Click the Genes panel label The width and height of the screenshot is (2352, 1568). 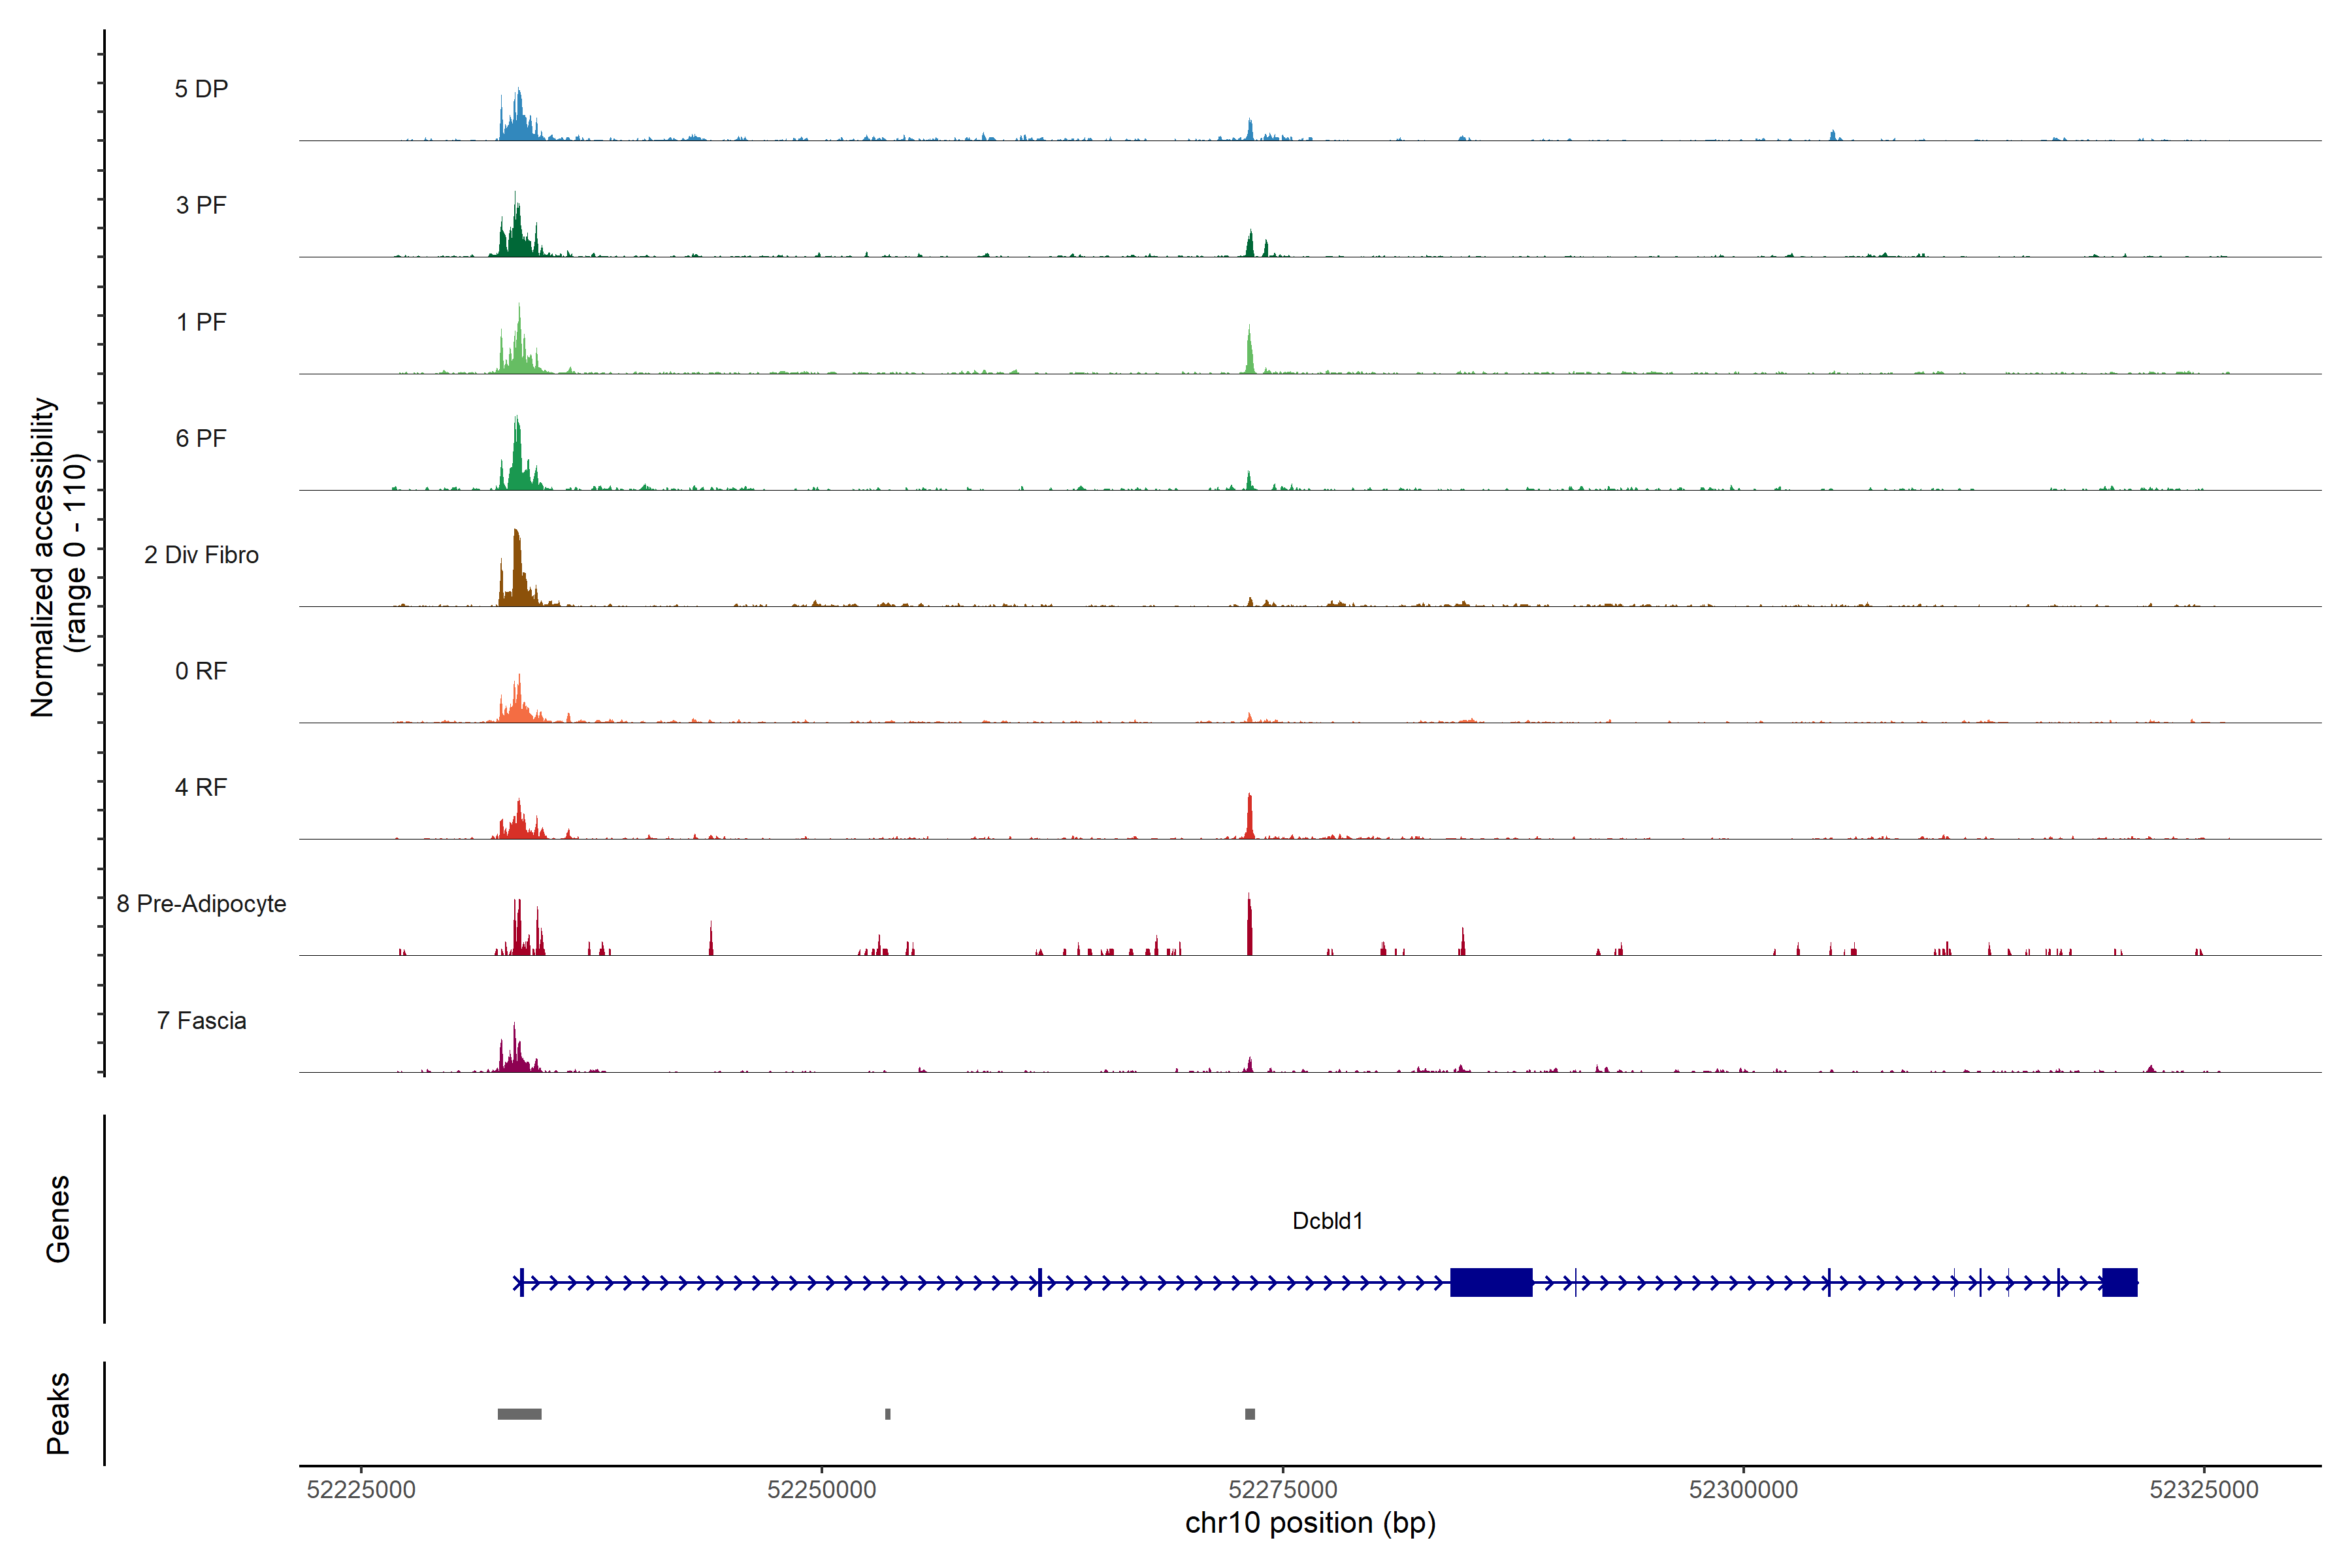point(58,1219)
